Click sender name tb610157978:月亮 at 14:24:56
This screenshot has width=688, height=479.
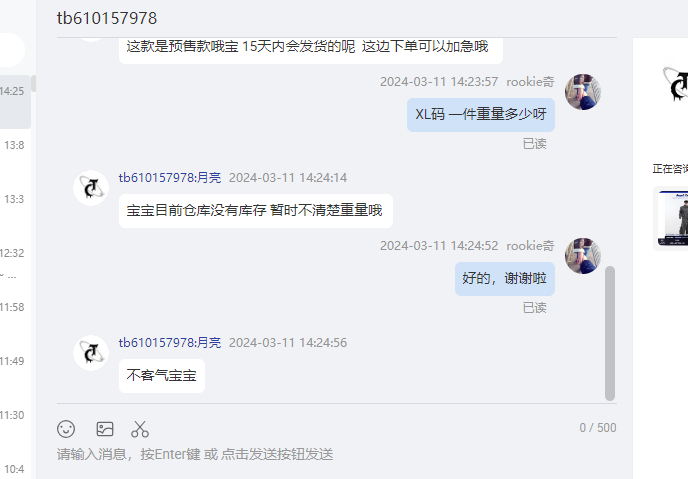170,343
